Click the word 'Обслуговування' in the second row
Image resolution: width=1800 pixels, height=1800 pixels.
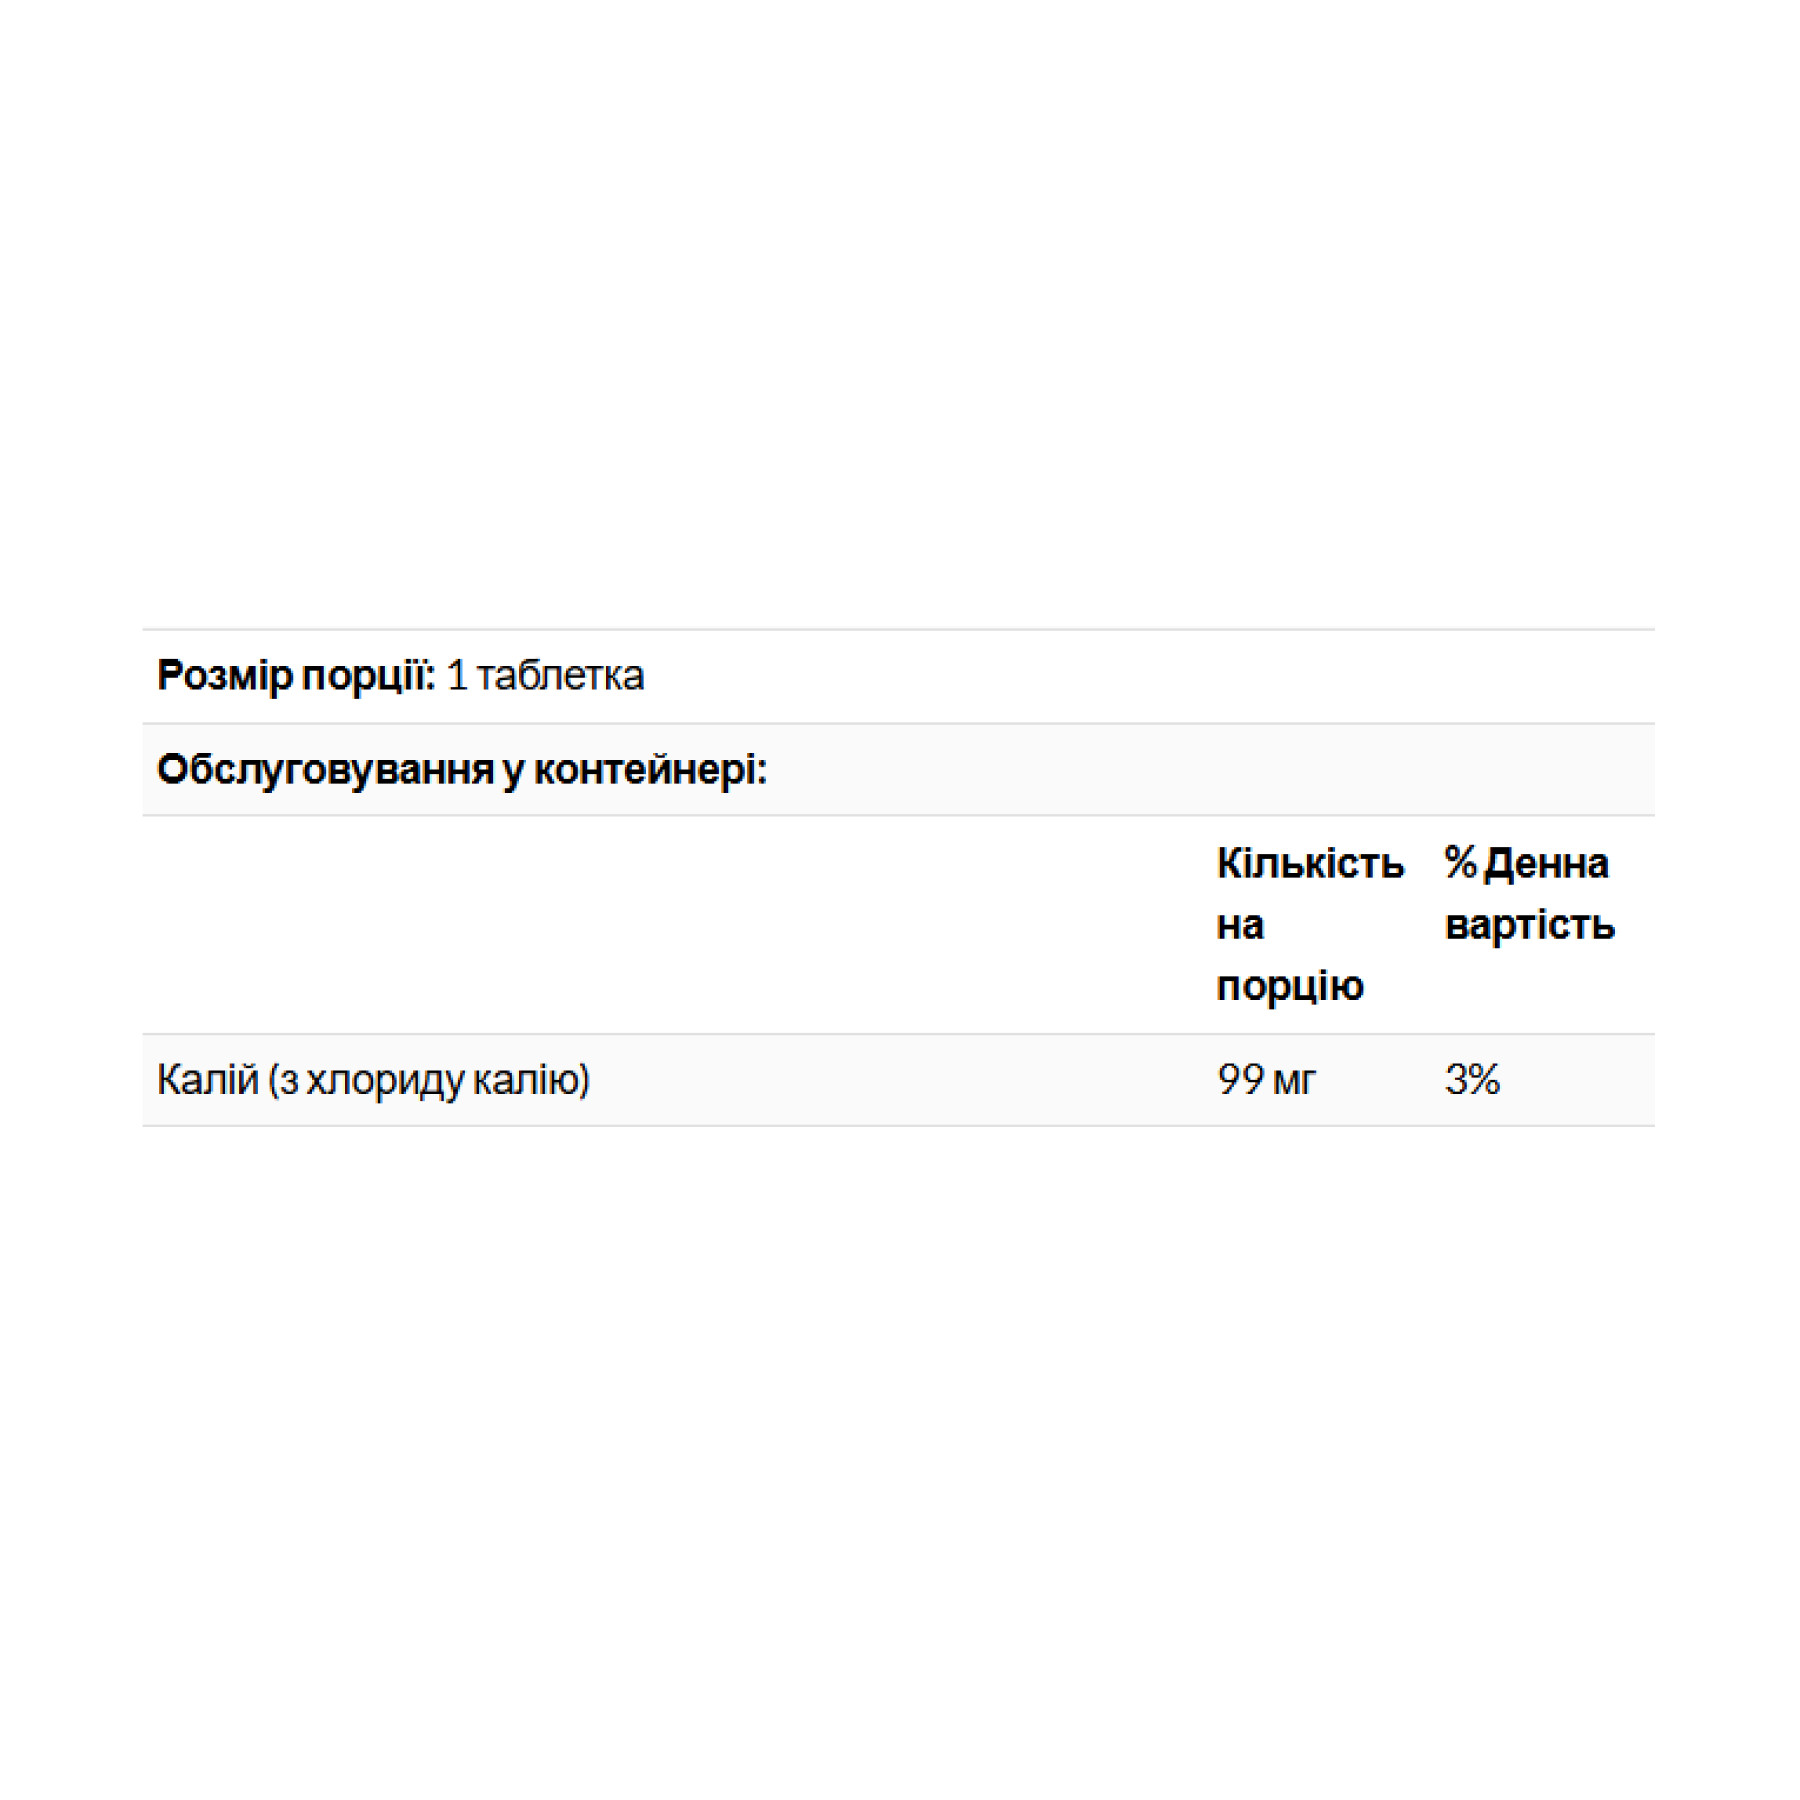click(x=326, y=770)
